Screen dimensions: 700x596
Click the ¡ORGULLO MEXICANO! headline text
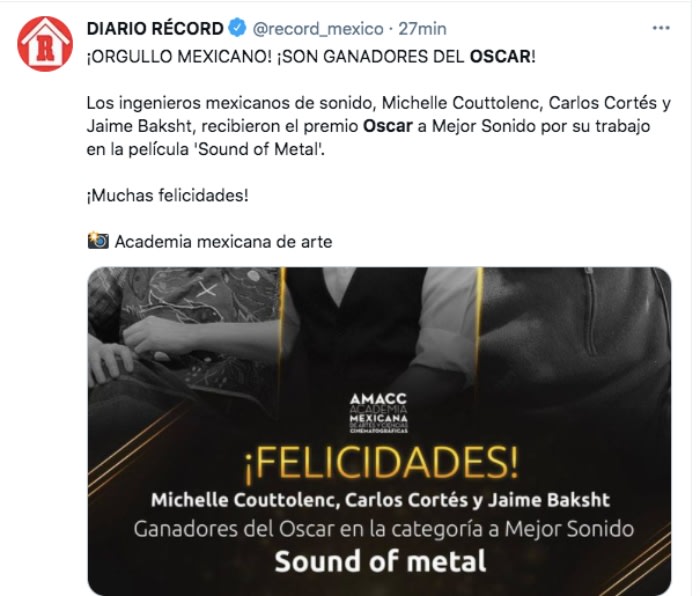point(179,57)
